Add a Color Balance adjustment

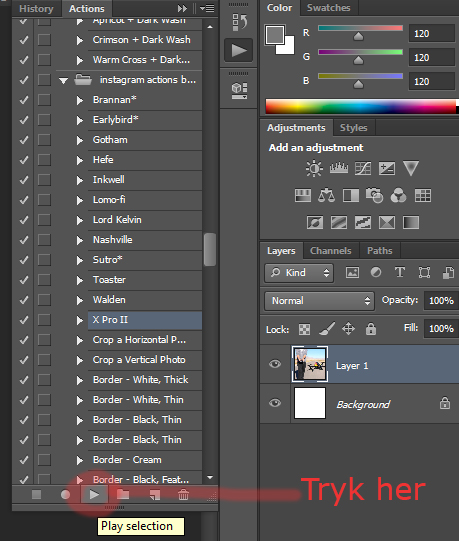[326, 196]
